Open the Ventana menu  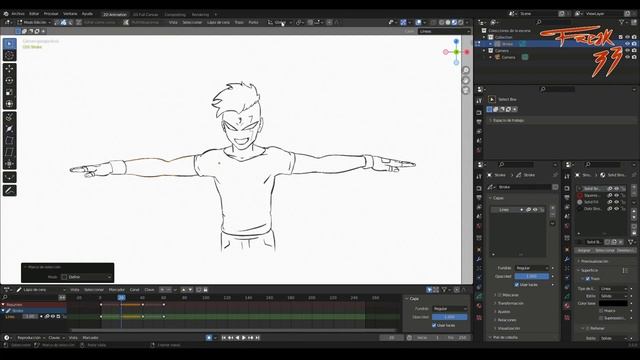[70, 13]
